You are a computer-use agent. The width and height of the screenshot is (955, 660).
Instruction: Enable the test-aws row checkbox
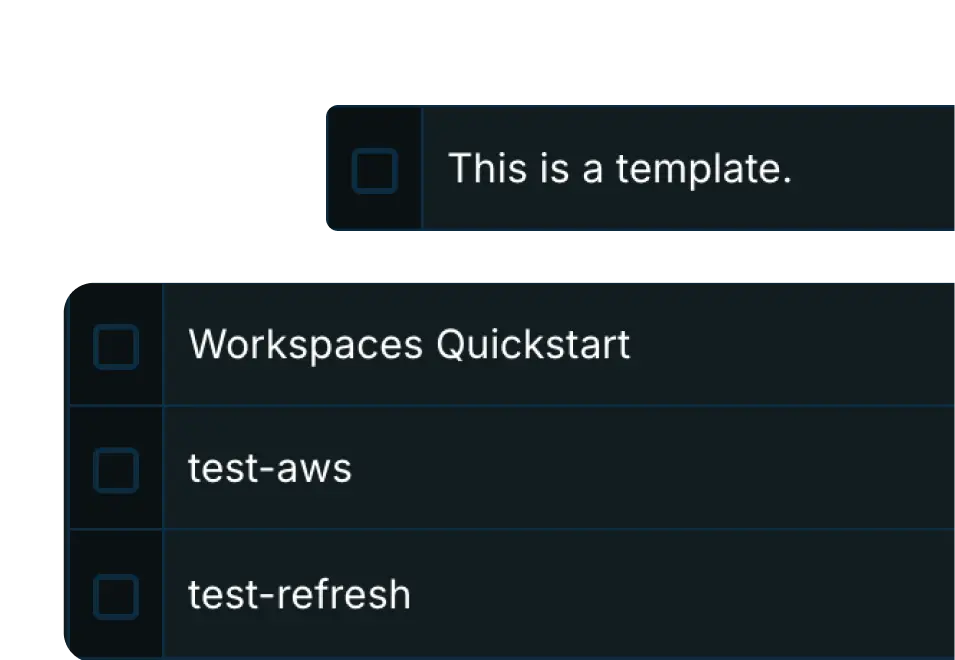point(116,470)
